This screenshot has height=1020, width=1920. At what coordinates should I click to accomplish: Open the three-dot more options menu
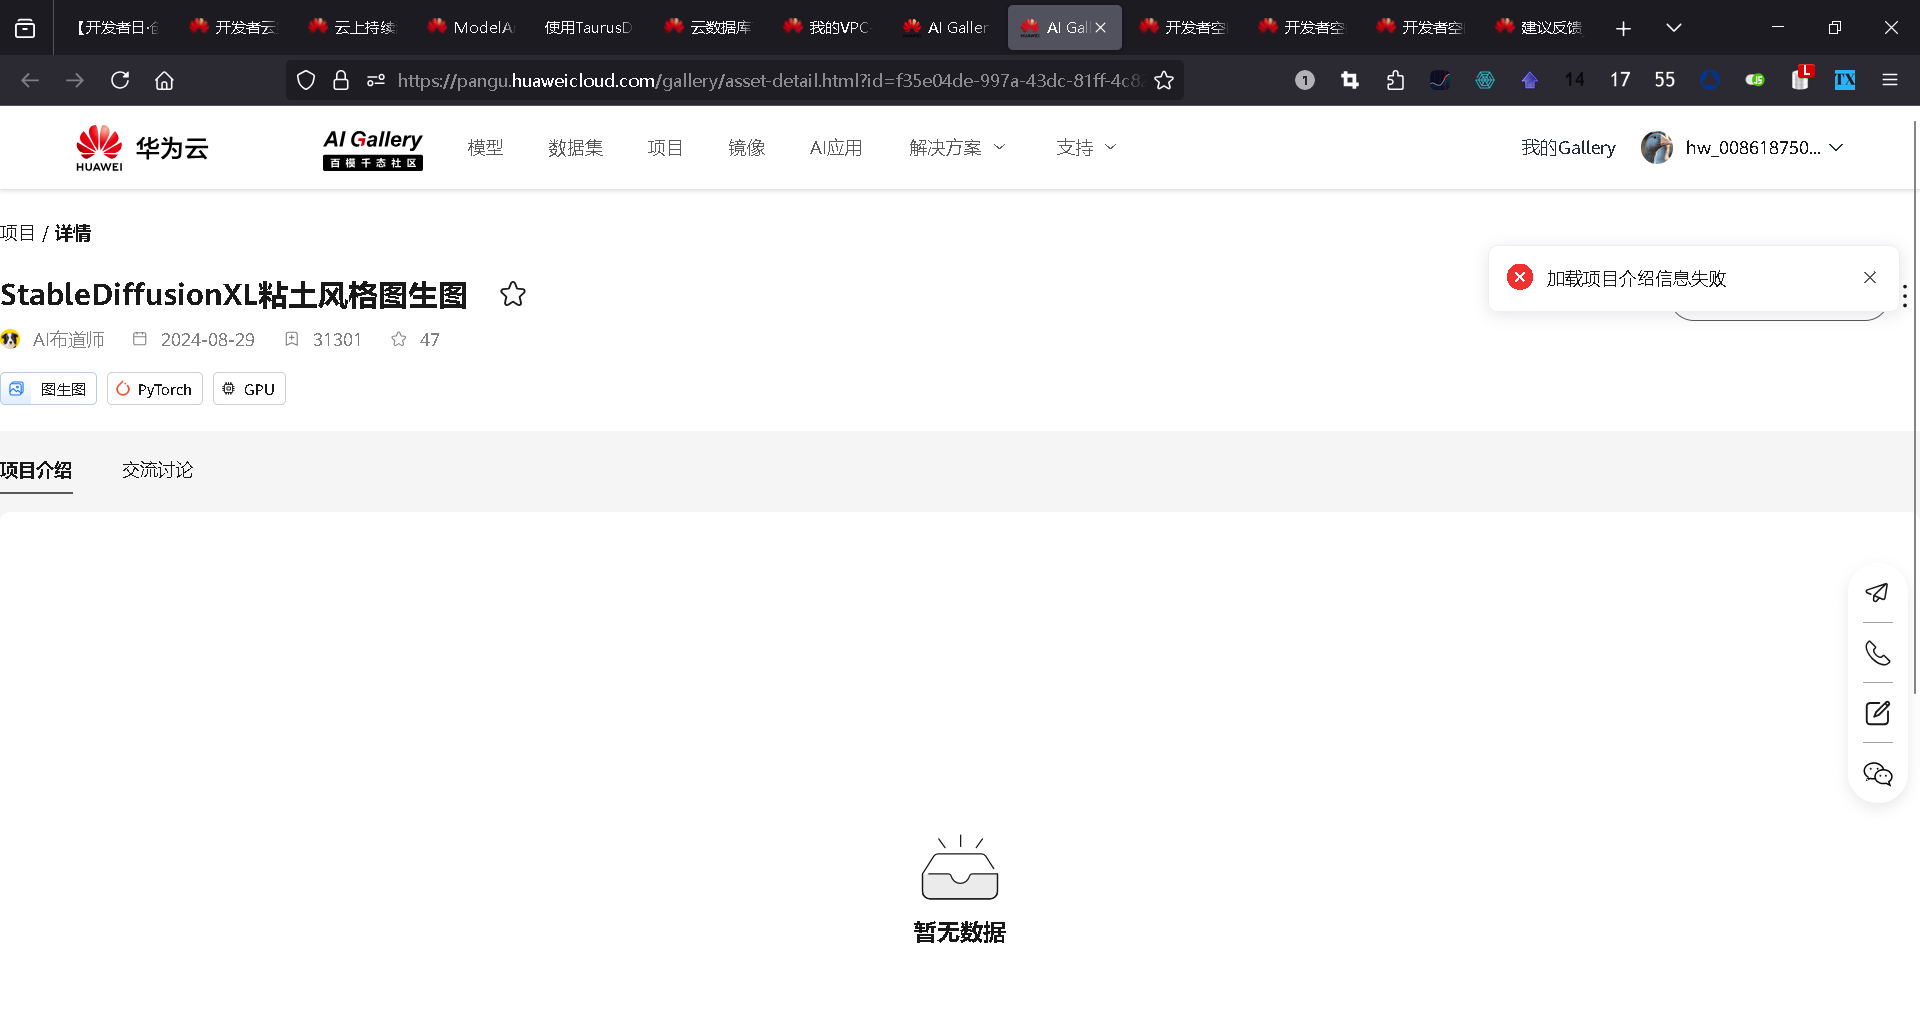tap(1905, 296)
